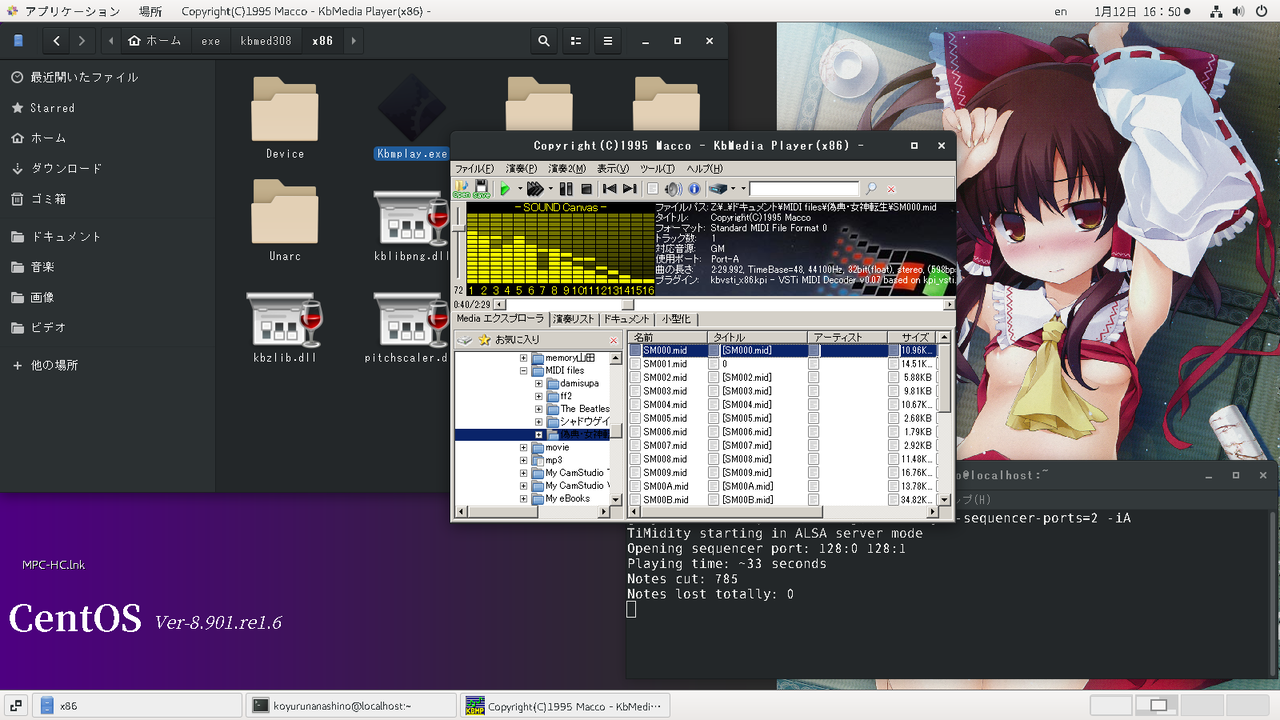
Task: Sort the file list by サイズ column header
Action: (x=915, y=338)
